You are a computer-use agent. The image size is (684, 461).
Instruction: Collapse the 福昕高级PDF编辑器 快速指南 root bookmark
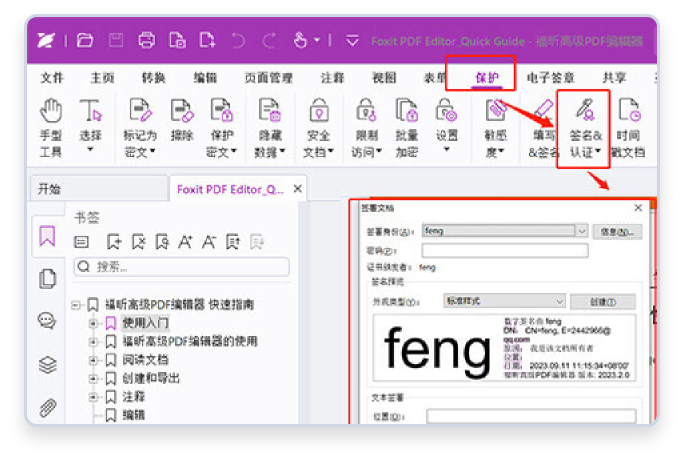tap(75, 305)
